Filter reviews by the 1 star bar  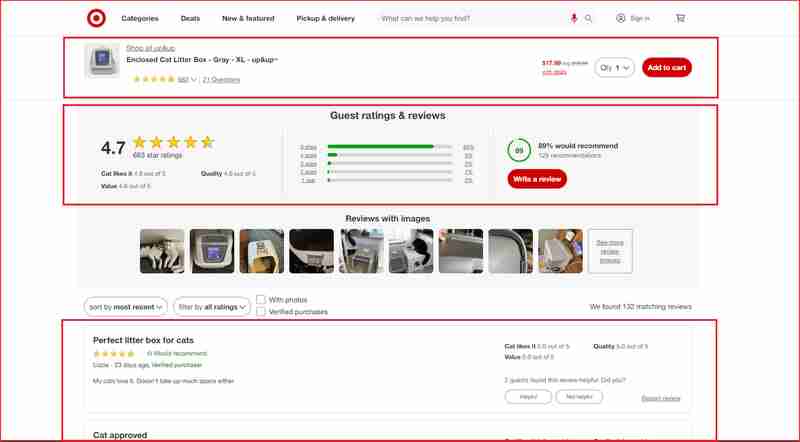tap(387, 180)
